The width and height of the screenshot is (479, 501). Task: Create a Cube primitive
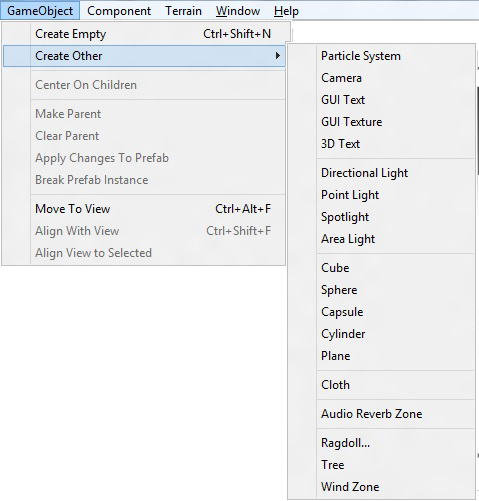[381, 268]
